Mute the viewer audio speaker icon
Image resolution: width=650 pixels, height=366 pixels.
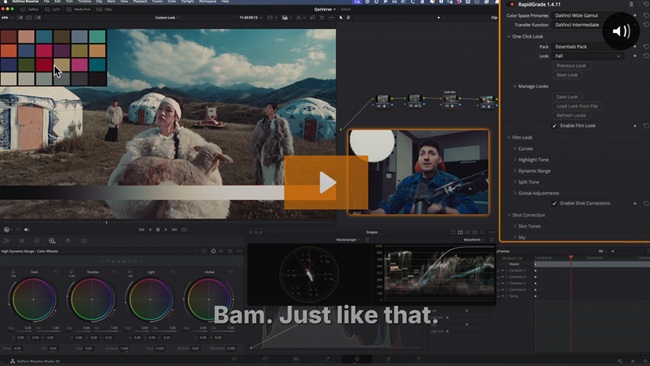tap(27, 230)
